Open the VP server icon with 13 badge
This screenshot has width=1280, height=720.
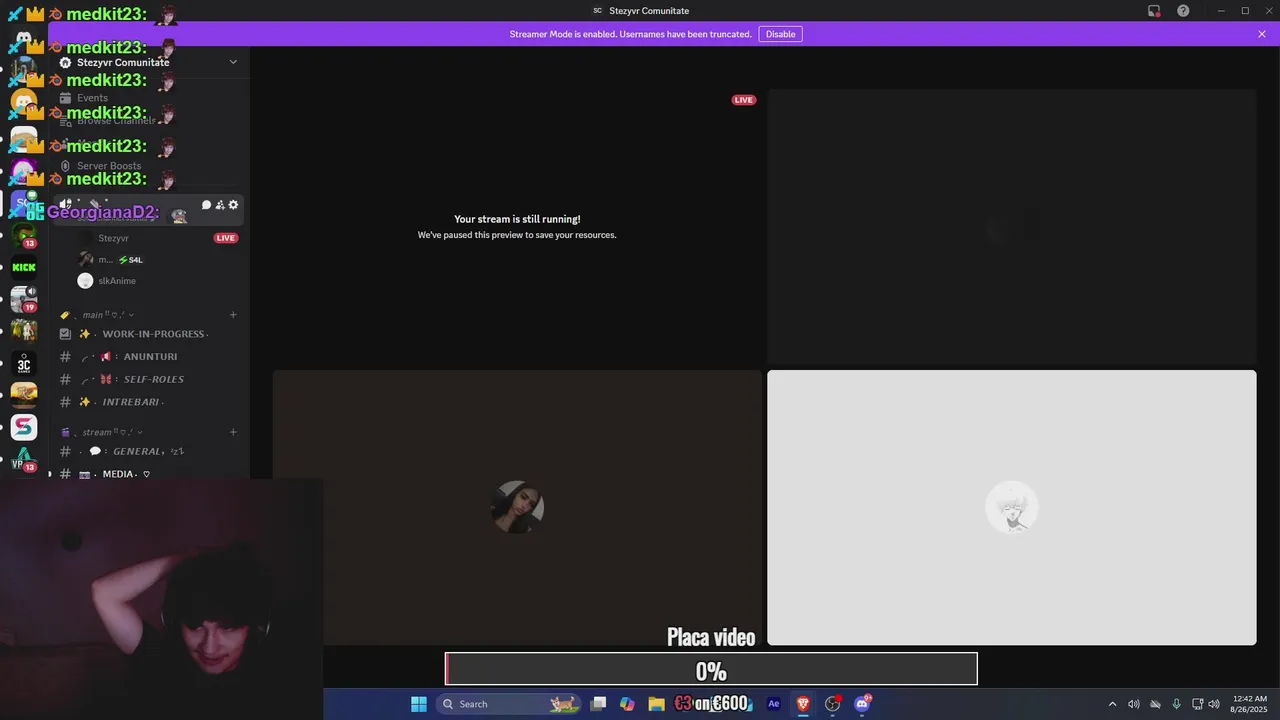[x=24, y=460]
